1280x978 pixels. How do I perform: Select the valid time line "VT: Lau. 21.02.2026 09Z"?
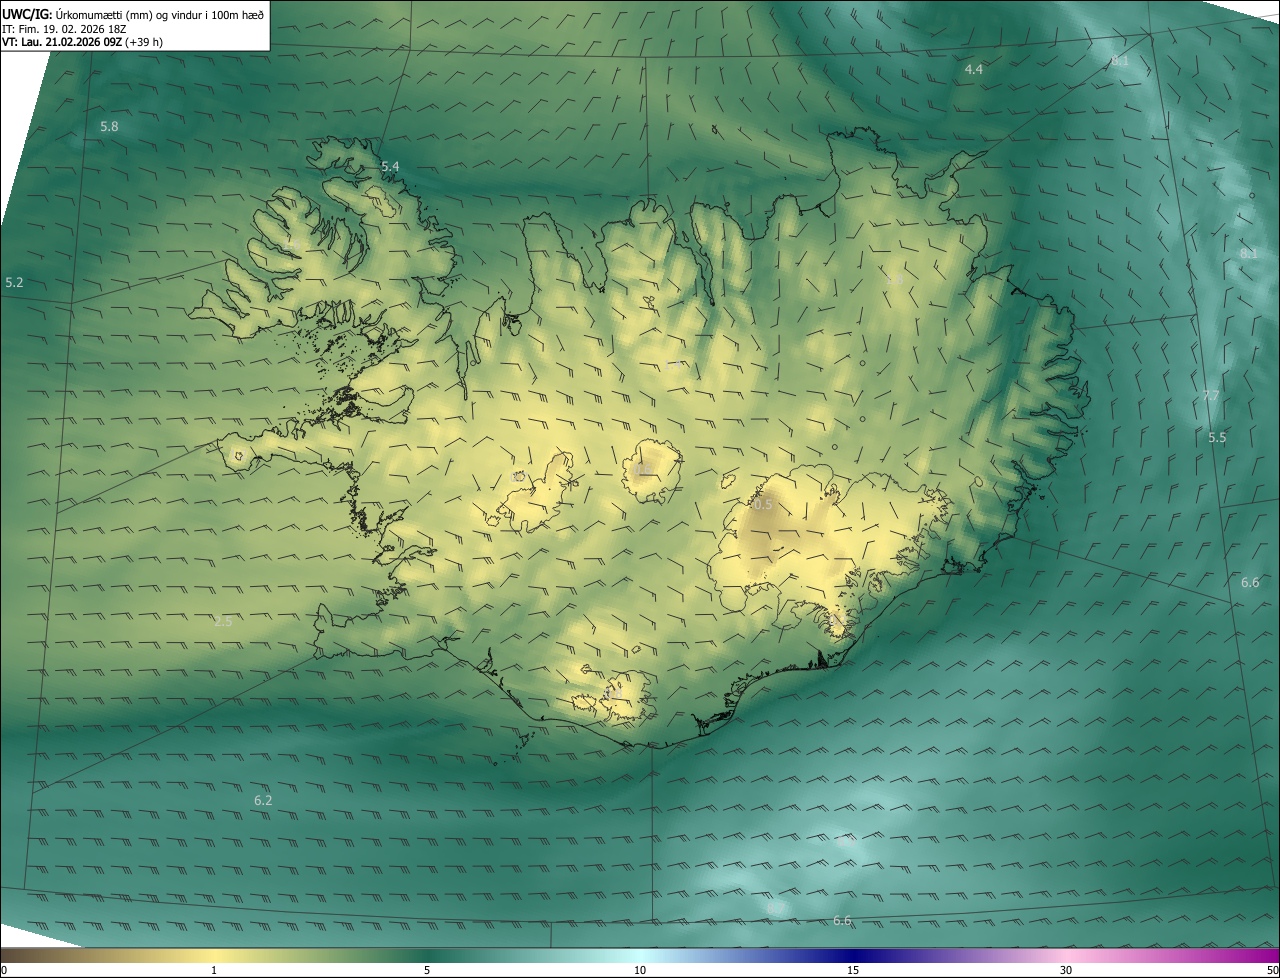82,42
